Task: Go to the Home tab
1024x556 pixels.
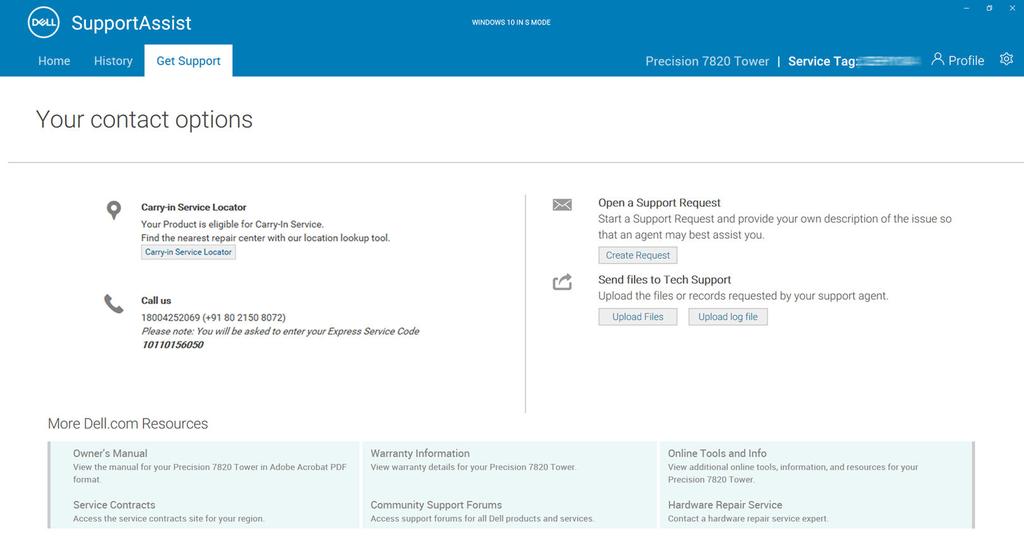Action: coord(54,61)
